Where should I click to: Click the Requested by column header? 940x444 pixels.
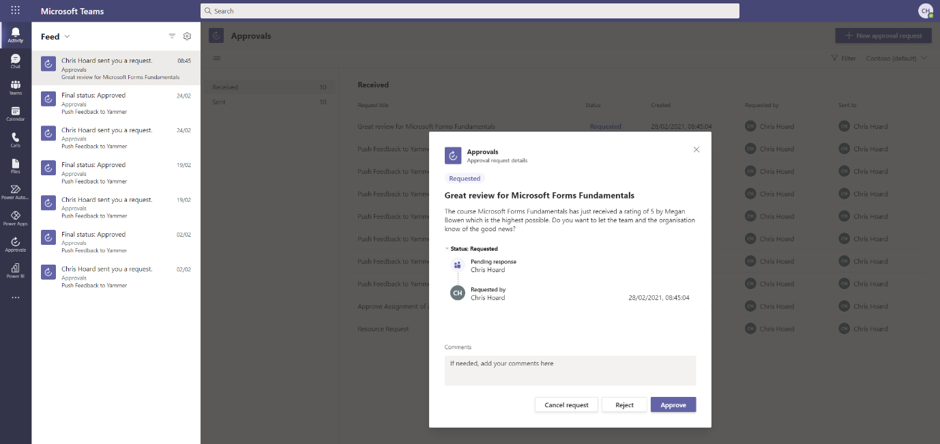coord(761,105)
